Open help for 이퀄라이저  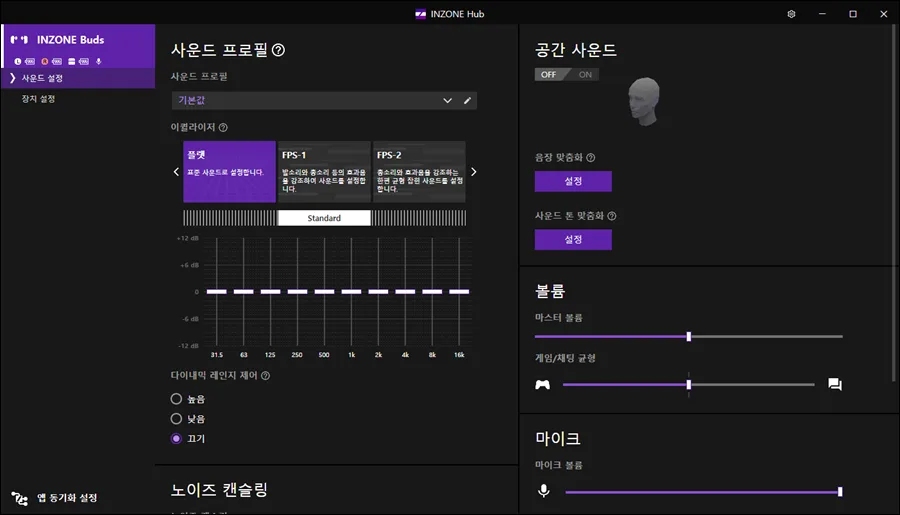click(x=223, y=127)
